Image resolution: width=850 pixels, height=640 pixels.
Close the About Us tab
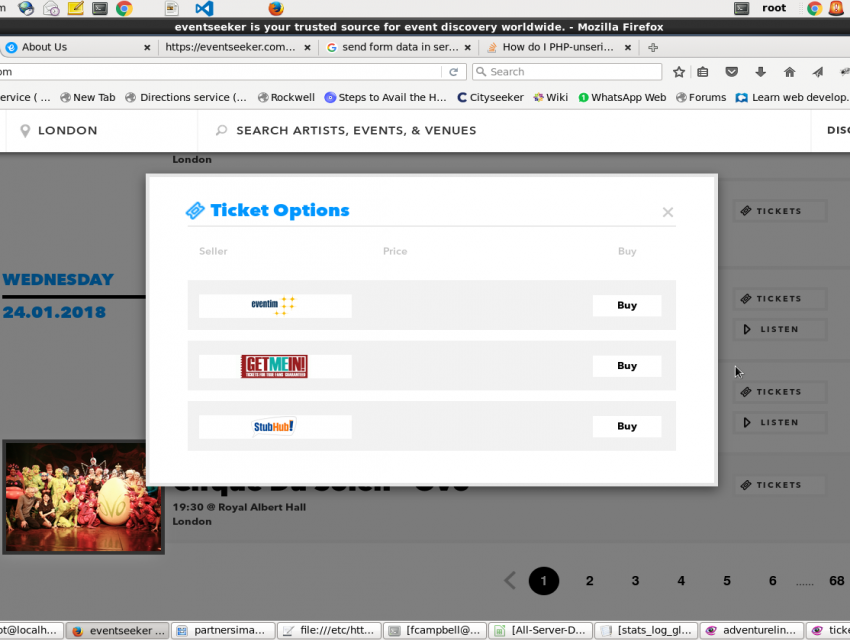(x=147, y=48)
